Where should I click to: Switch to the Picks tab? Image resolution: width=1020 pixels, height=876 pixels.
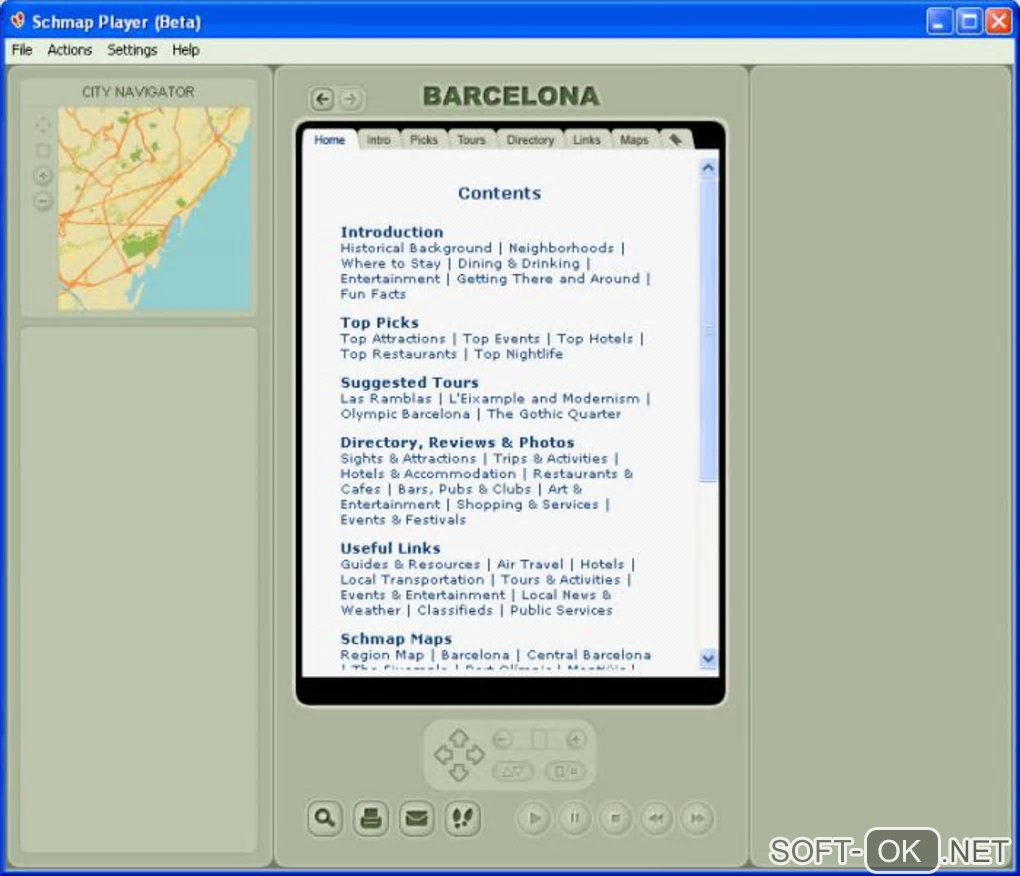[423, 140]
